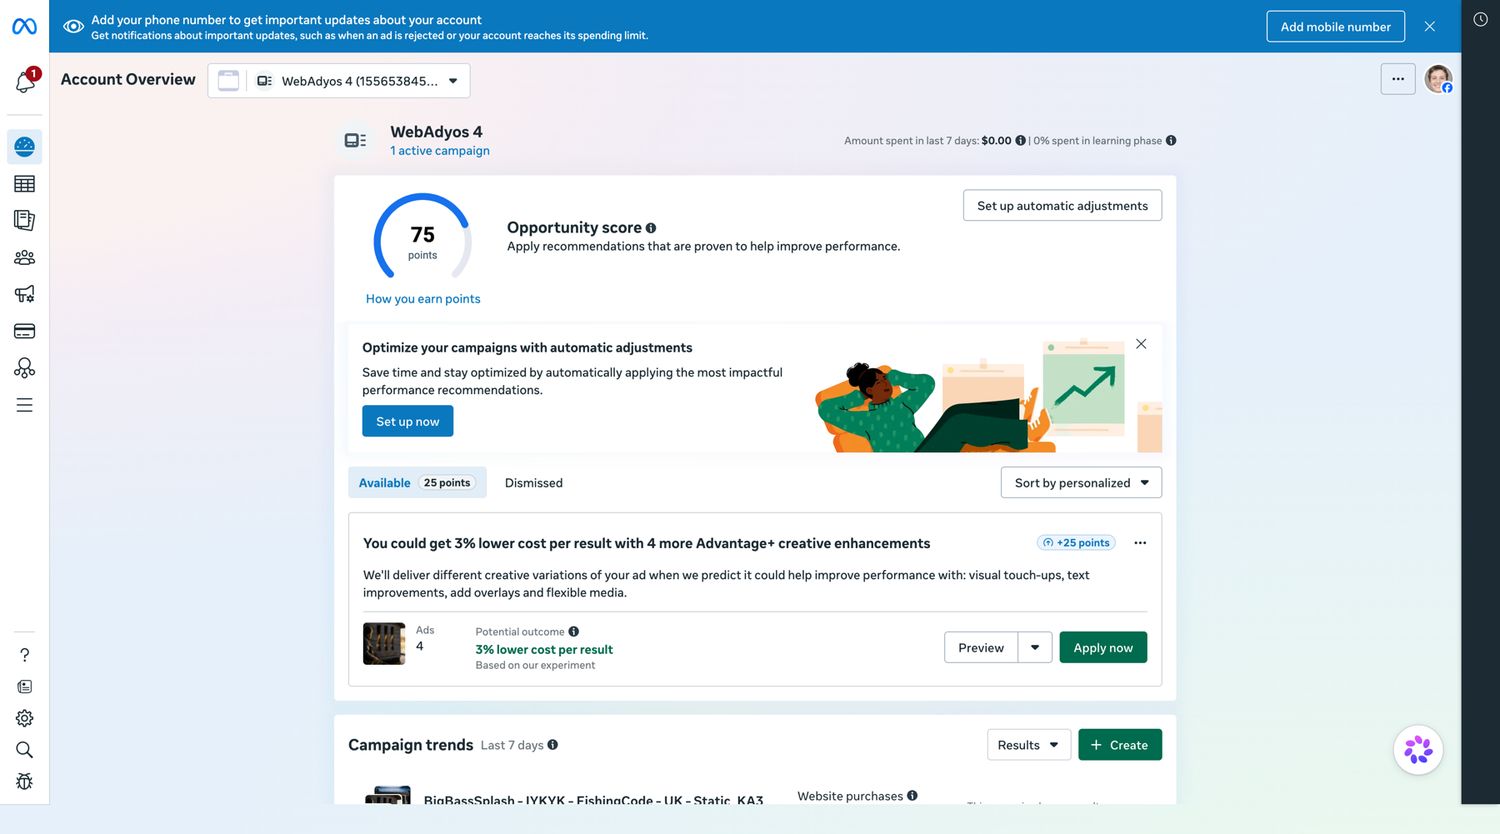Click the Apply now button
Image resolution: width=1500 pixels, height=834 pixels.
click(x=1103, y=648)
